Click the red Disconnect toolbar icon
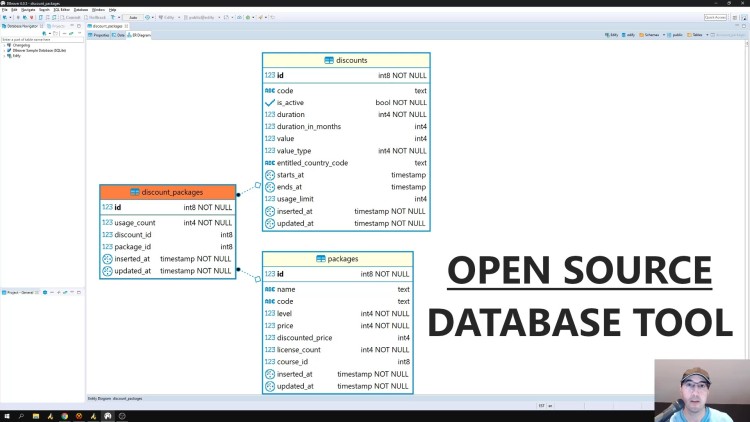Viewport: 750px width, 422px height. 32,17
